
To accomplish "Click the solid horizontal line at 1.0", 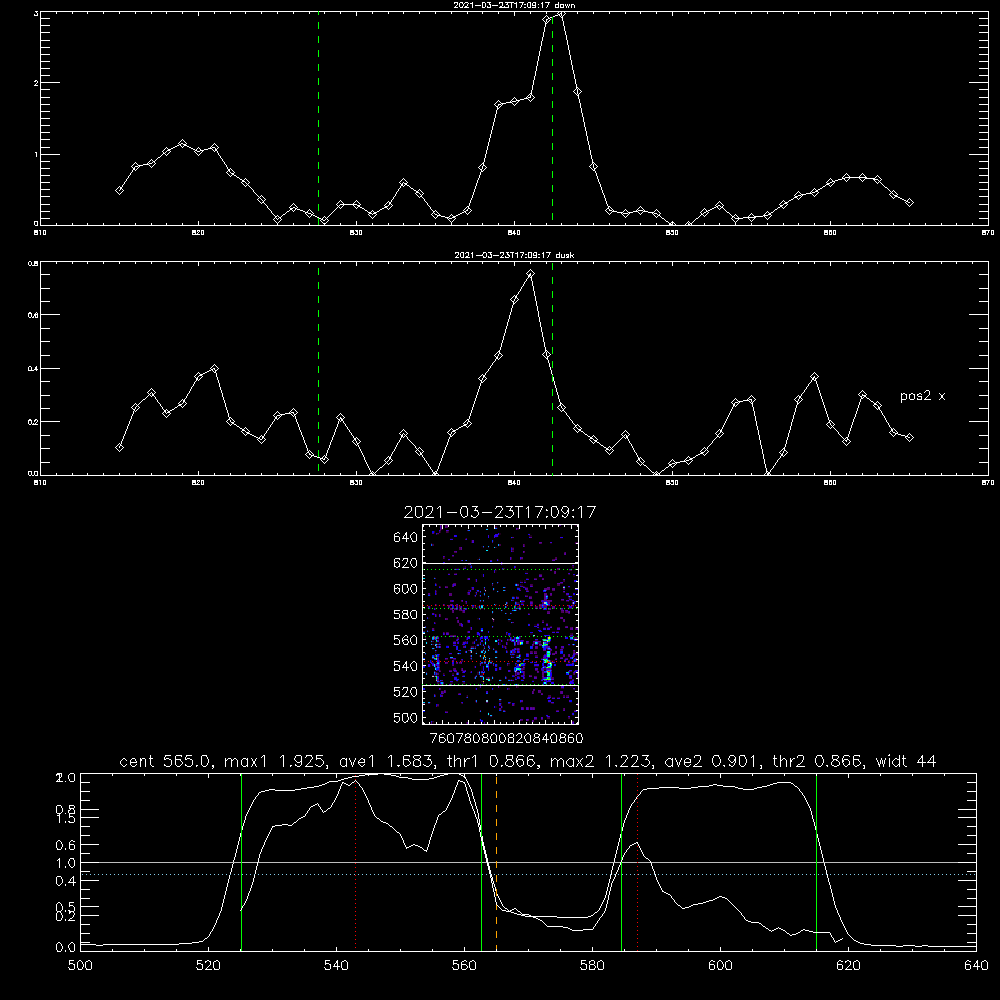I will [528, 862].
